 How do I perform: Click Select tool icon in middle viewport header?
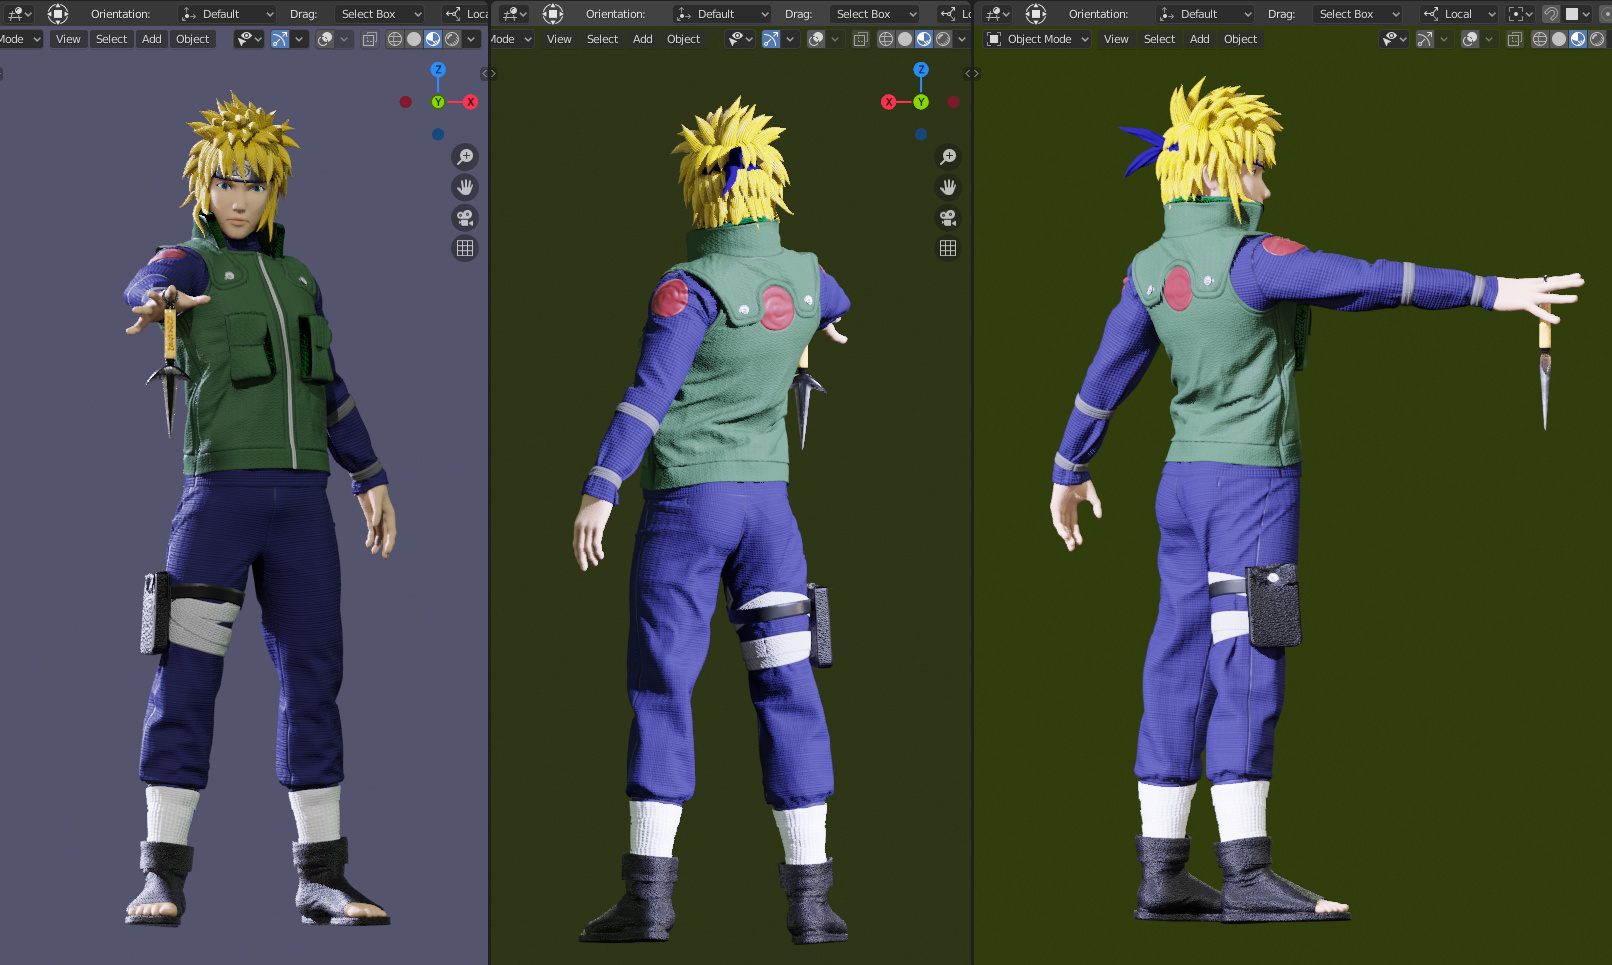553,14
